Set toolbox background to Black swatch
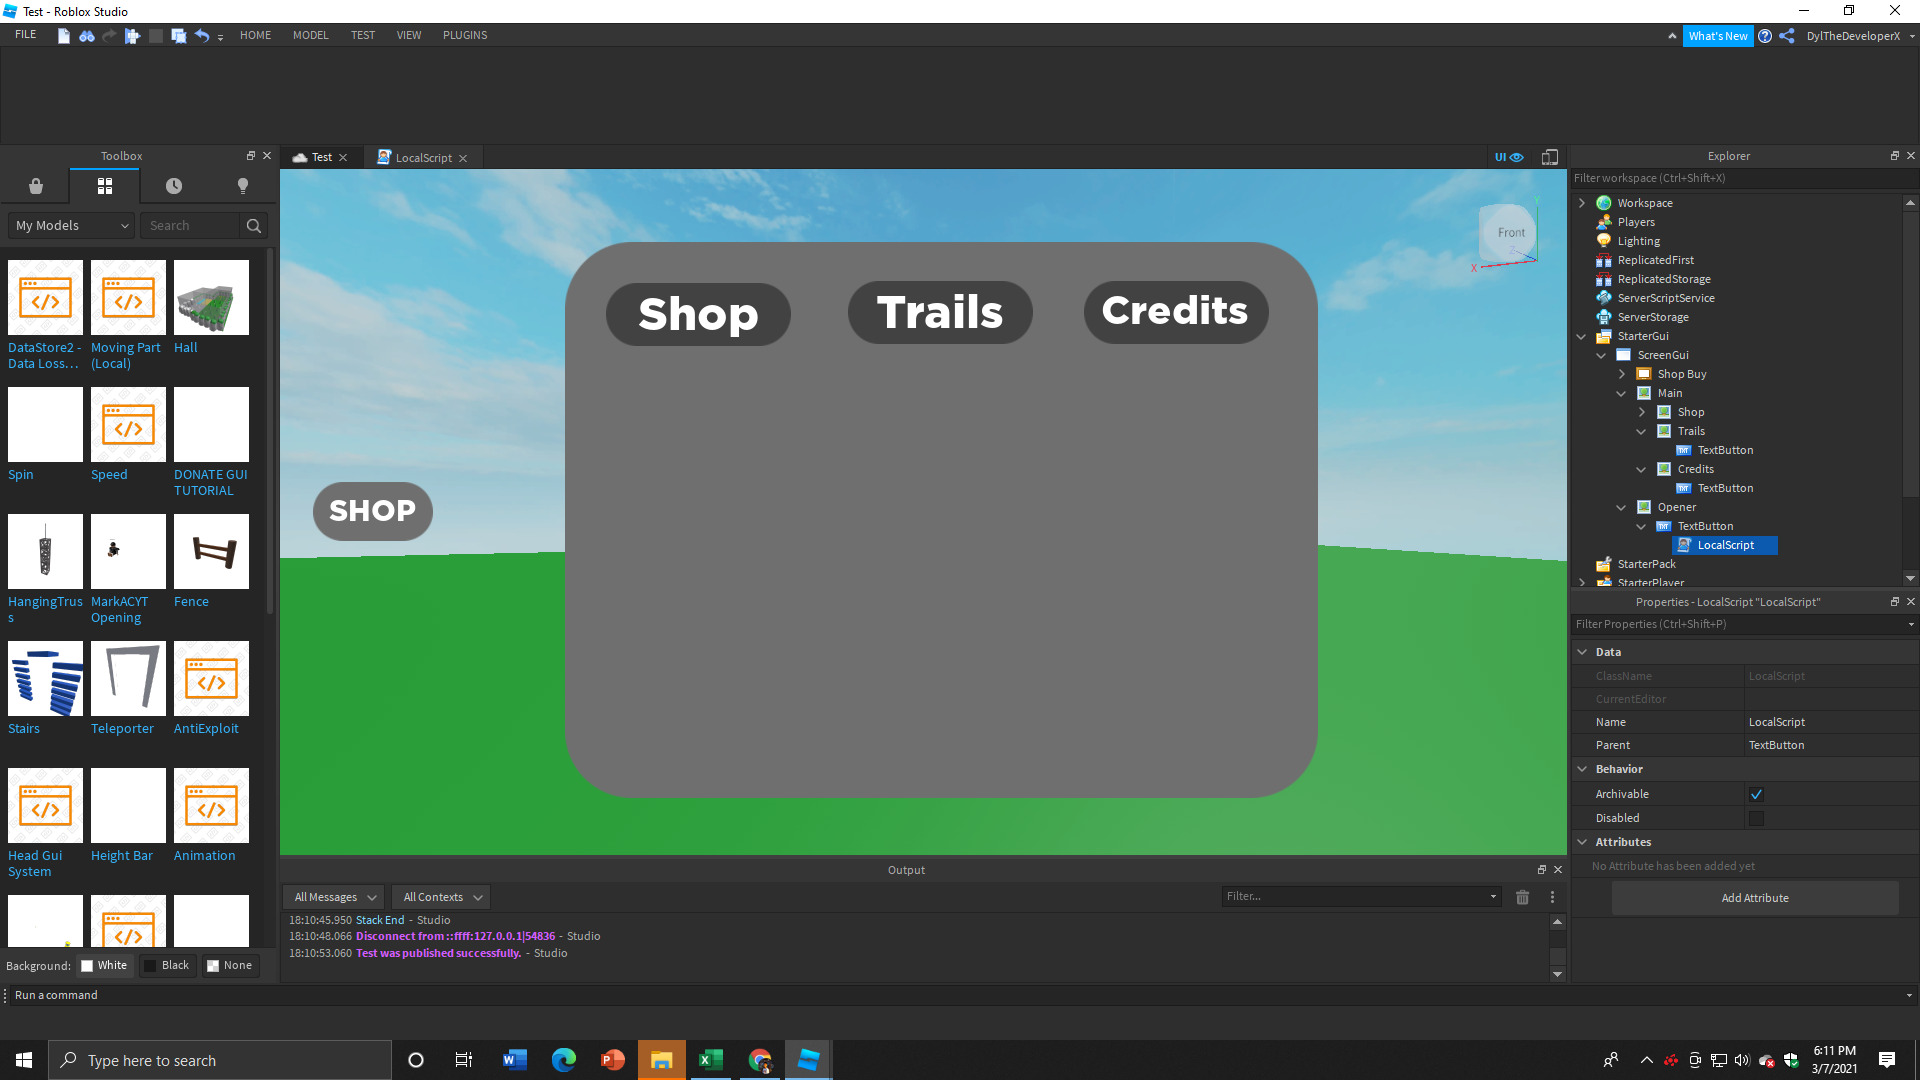This screenshot has width=1920, height=1080. (166, 965)
